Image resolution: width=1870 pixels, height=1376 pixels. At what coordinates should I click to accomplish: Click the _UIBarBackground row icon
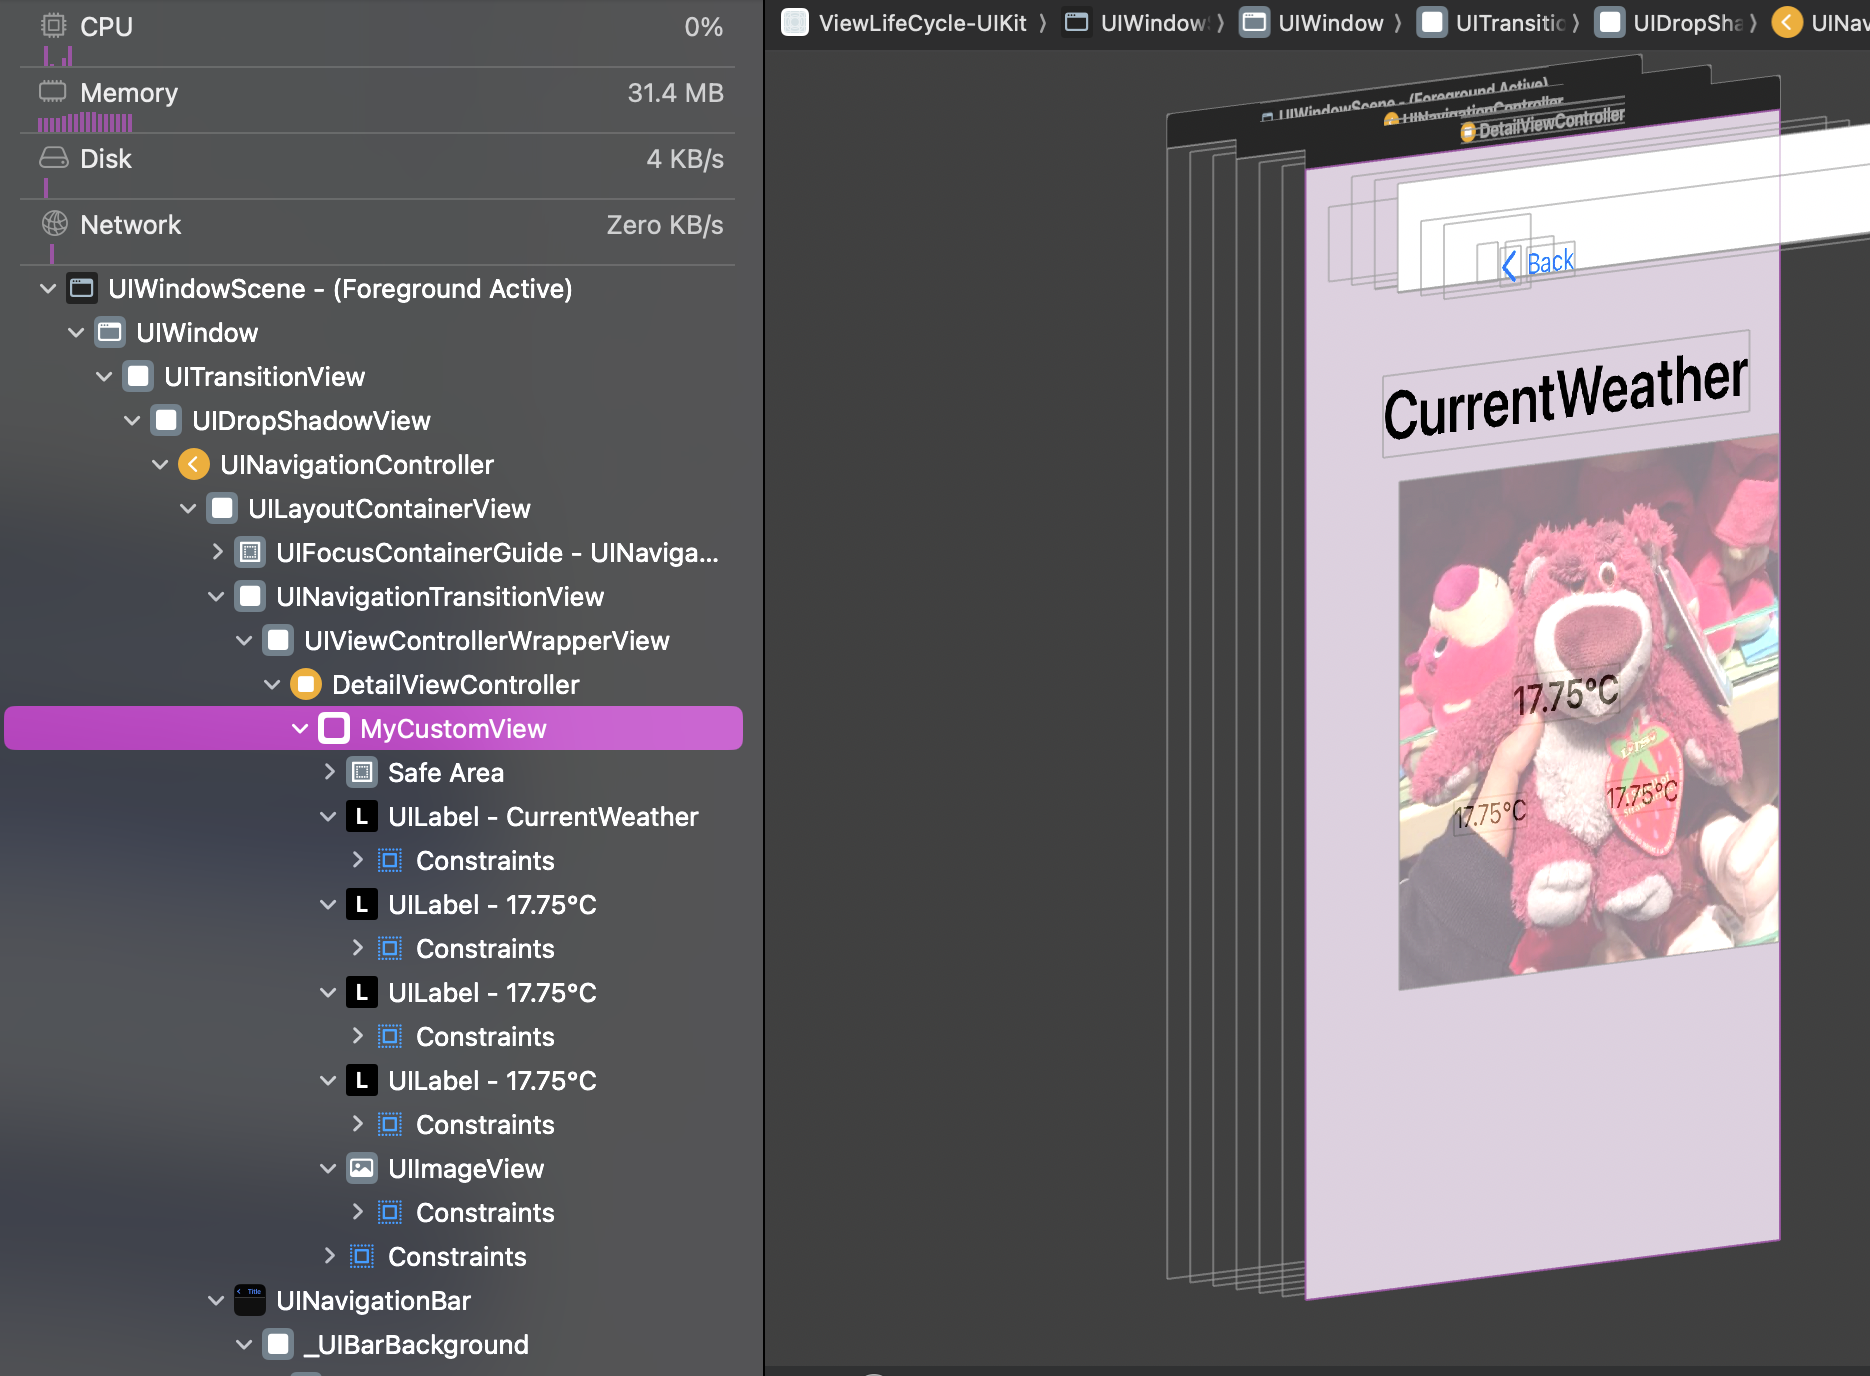click(x=278, y=1345)
